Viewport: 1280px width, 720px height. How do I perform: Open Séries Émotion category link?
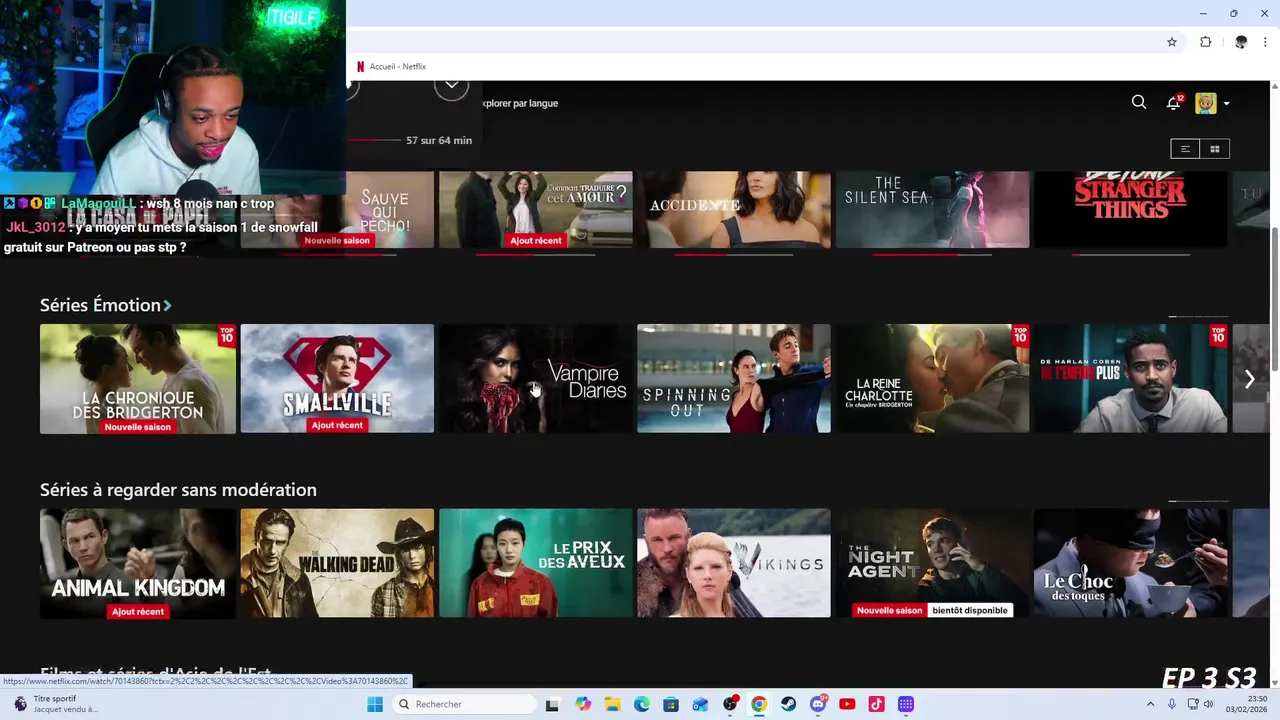point(105,305)
